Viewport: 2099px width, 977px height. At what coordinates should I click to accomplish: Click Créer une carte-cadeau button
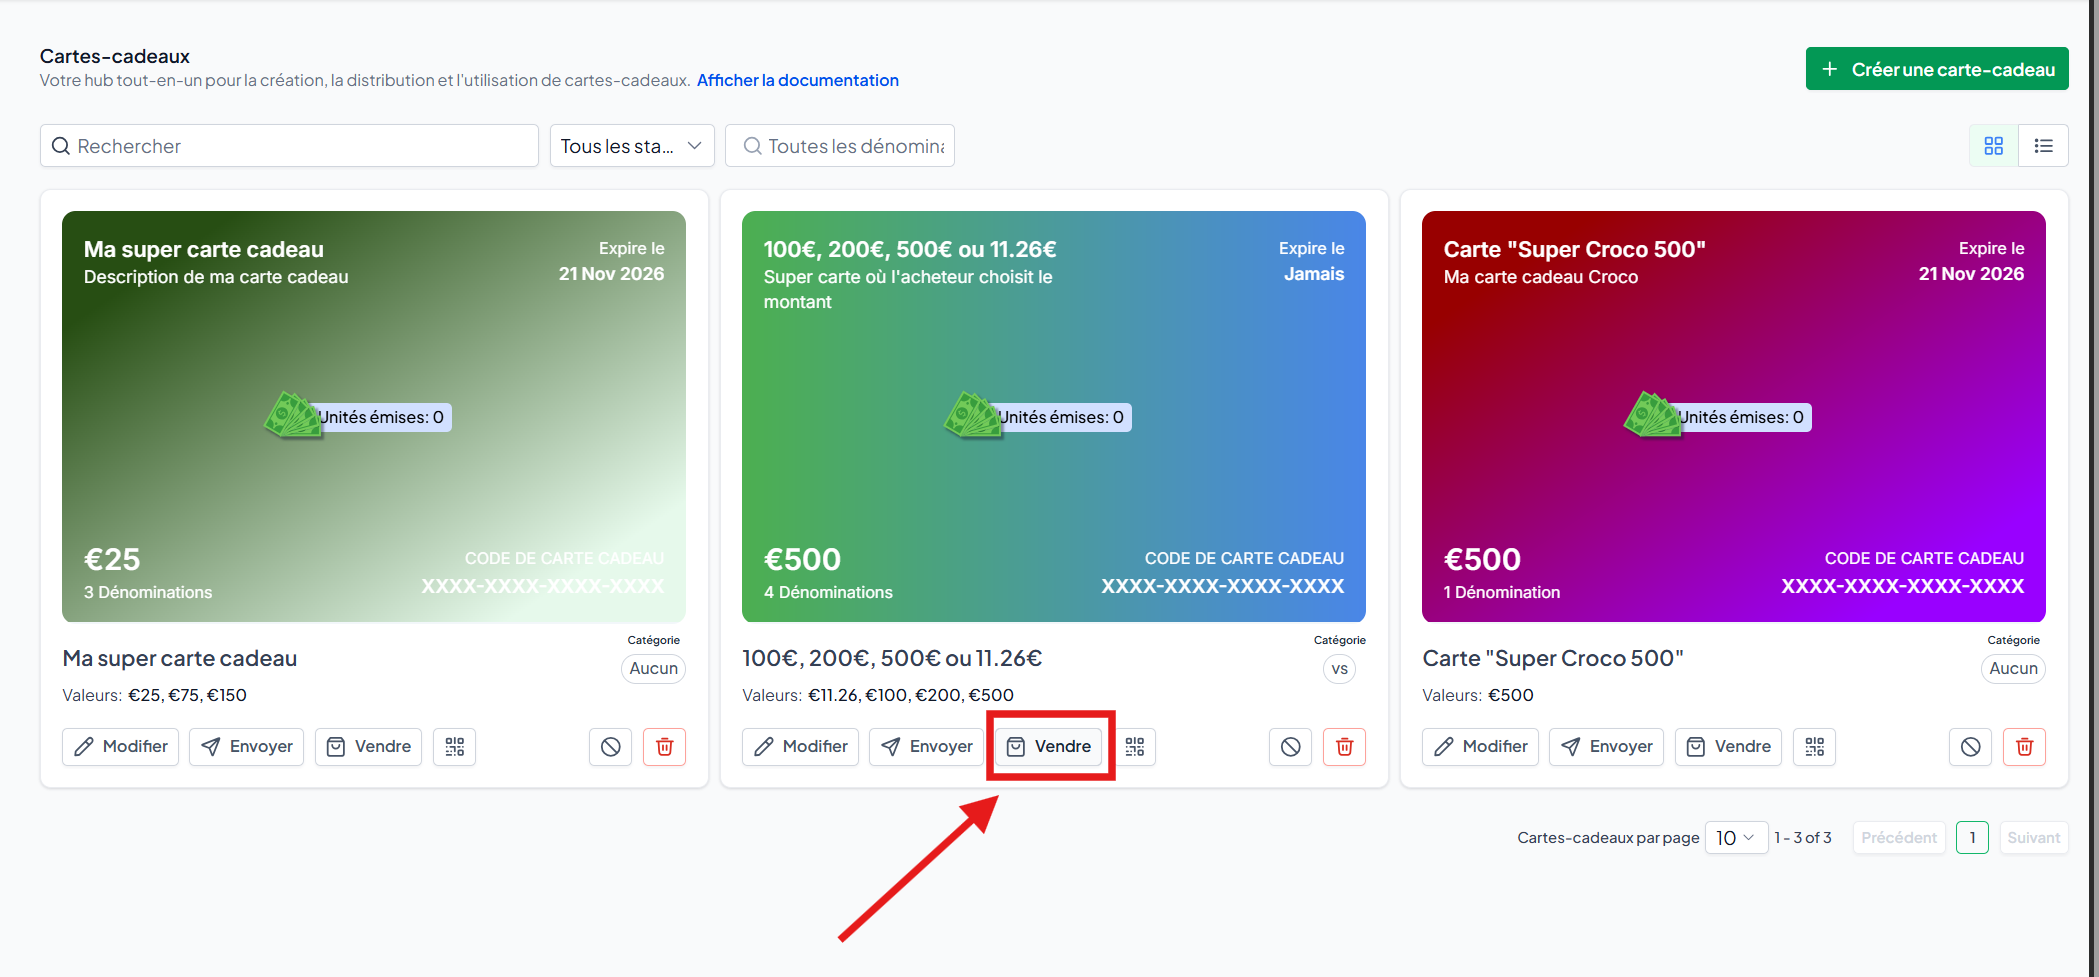1936,69
